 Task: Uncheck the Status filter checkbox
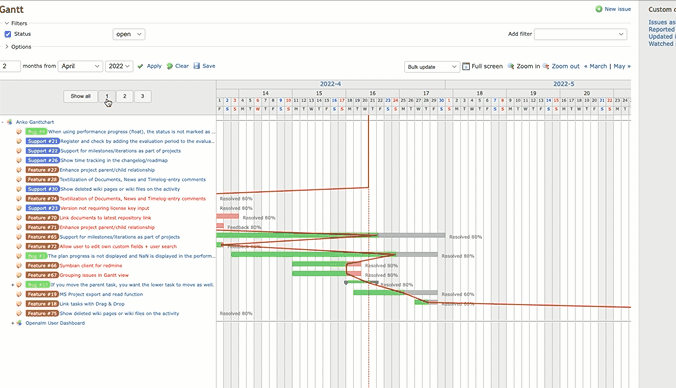[x=8, y=34]
